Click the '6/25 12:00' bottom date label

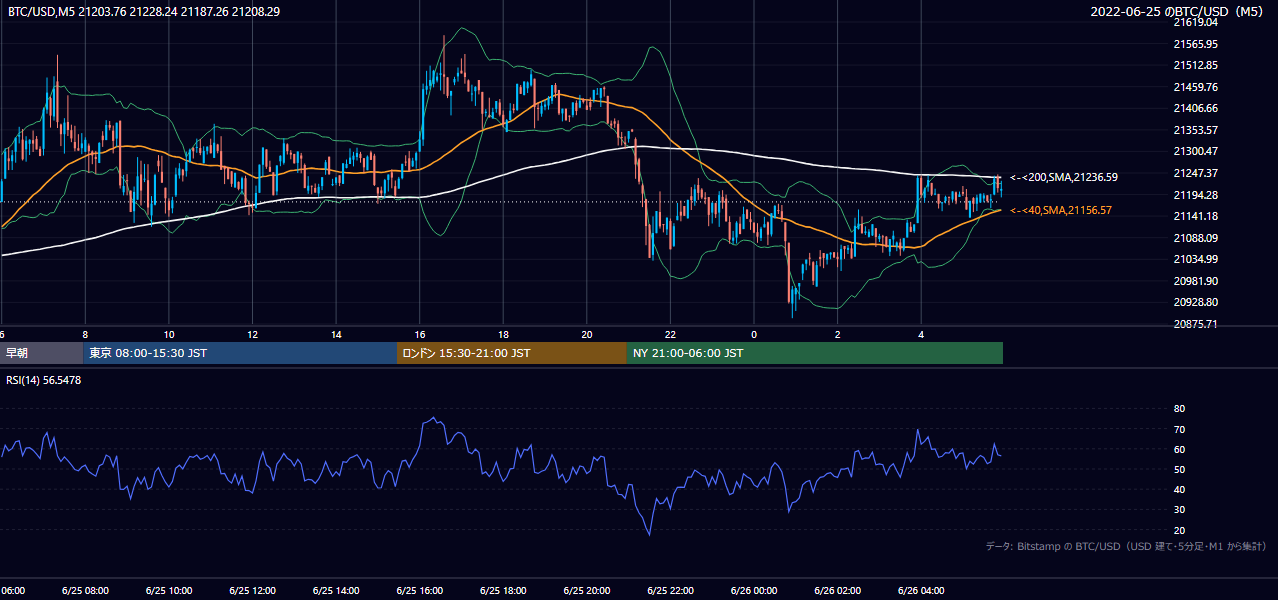pos(252,590)
